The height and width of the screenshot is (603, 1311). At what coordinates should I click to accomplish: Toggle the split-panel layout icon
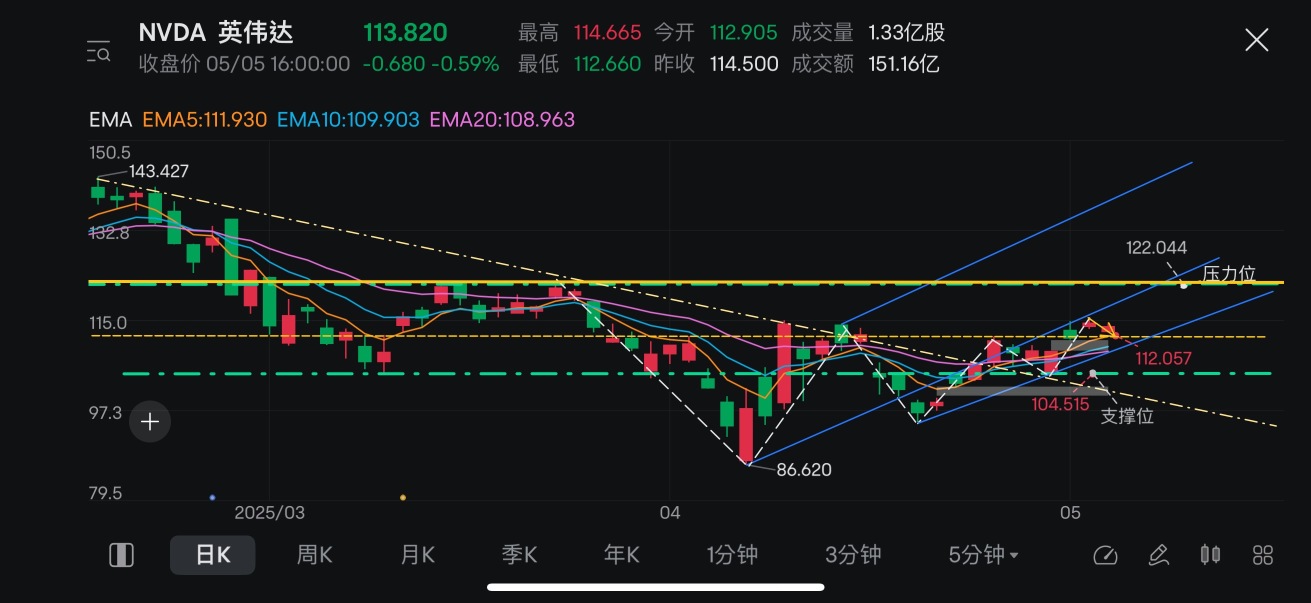coord(121,555)
